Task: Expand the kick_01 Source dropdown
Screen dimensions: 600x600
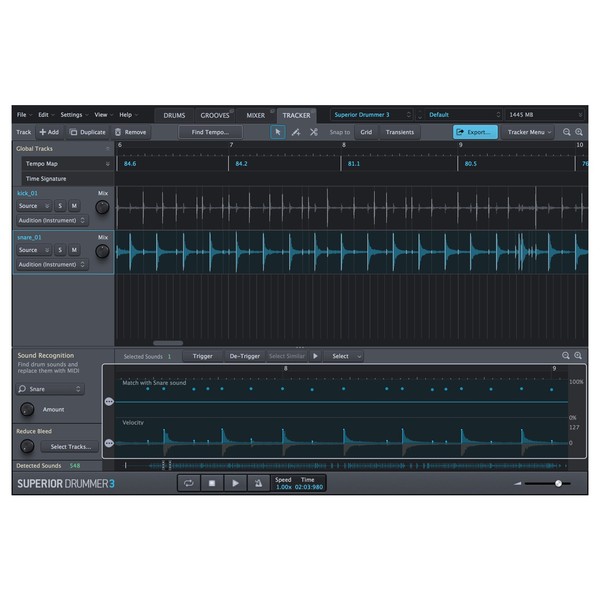Action: [33, 206]
